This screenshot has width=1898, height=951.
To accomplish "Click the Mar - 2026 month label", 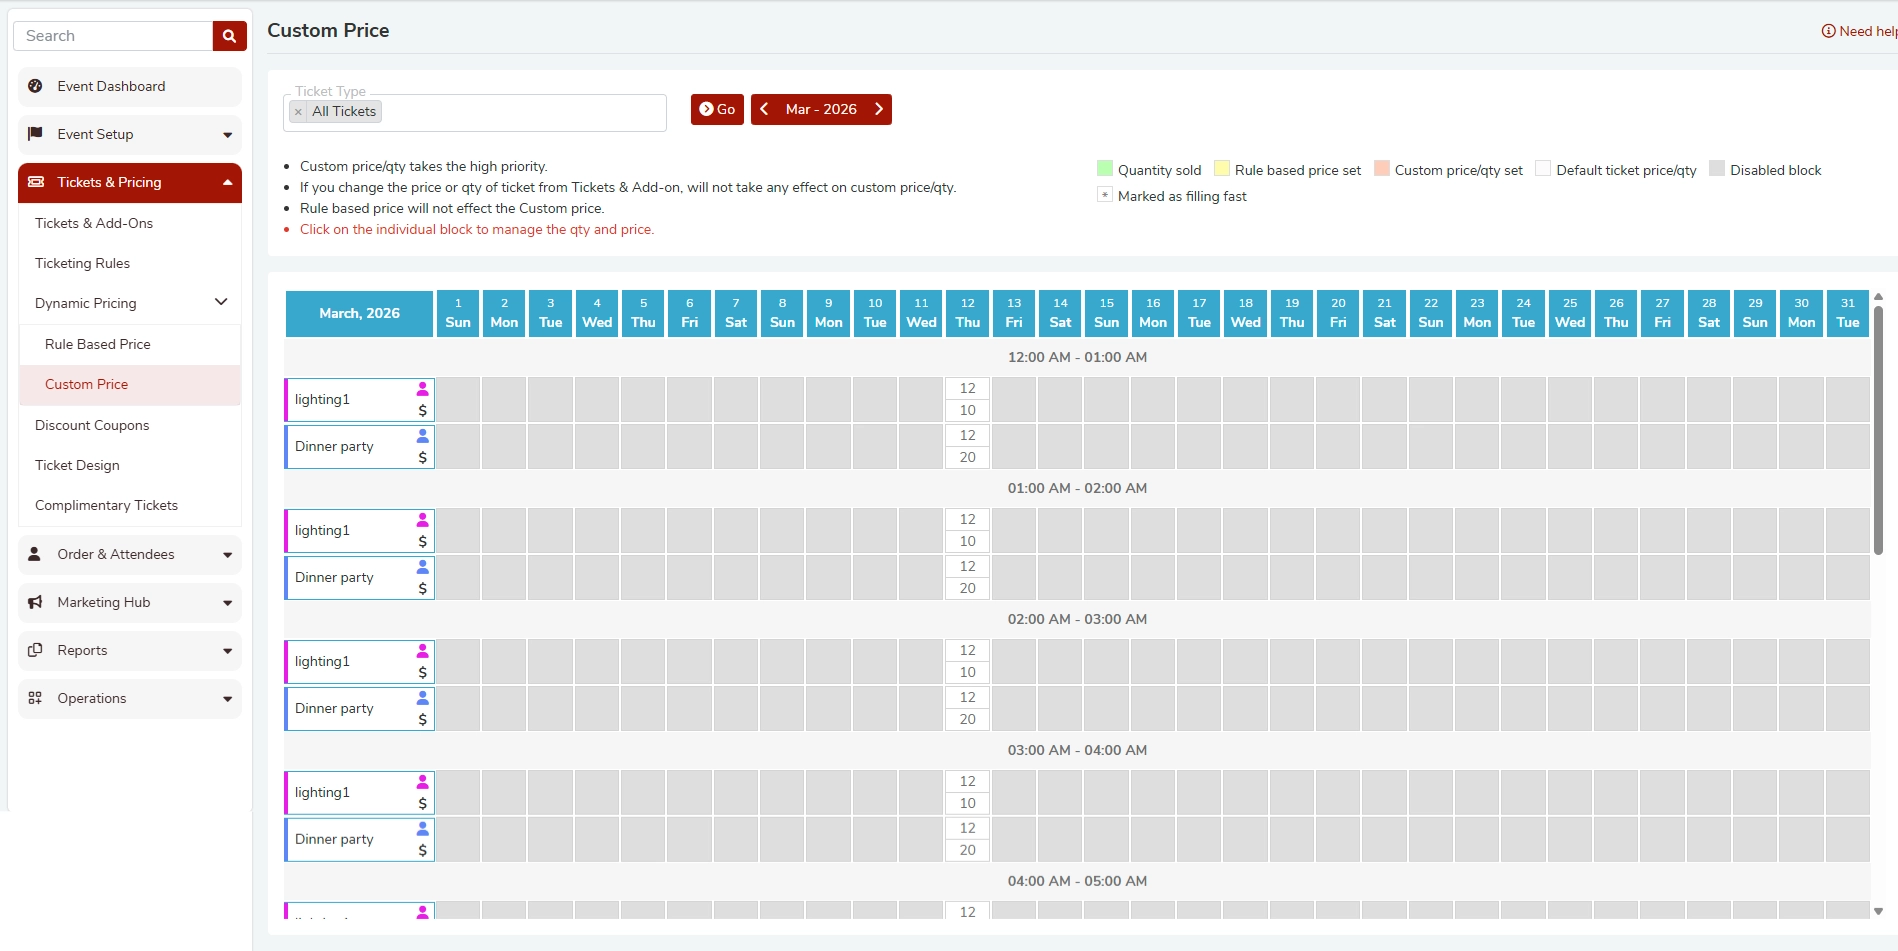I will [821, 109].
